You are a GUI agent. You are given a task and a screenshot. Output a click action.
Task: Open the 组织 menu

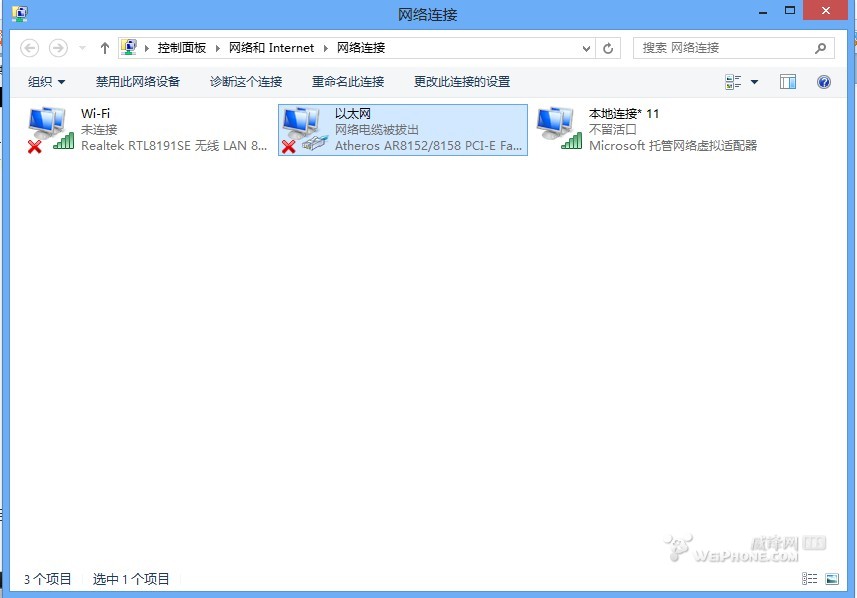click(x=46, y=82)
